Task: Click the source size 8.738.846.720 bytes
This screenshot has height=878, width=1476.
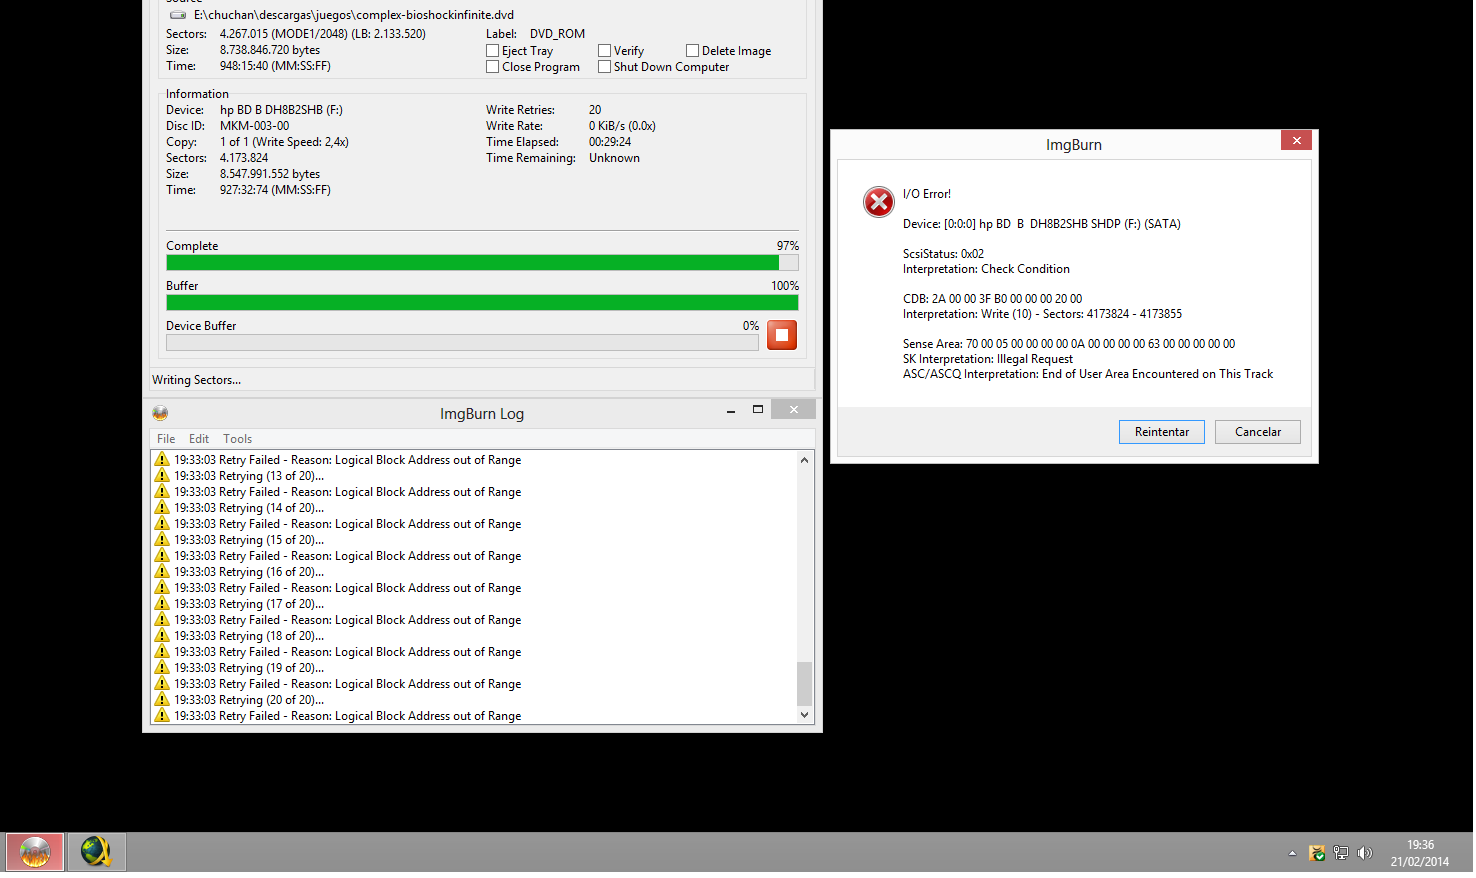Action: tap(270, 50)
